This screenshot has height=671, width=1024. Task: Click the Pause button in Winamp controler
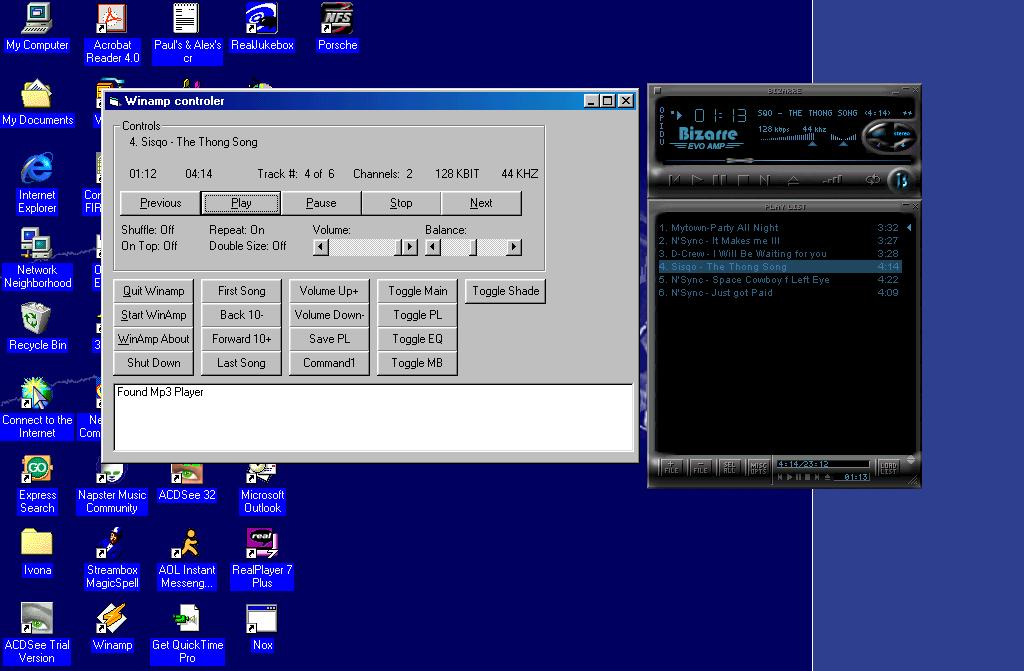point(321,203)
